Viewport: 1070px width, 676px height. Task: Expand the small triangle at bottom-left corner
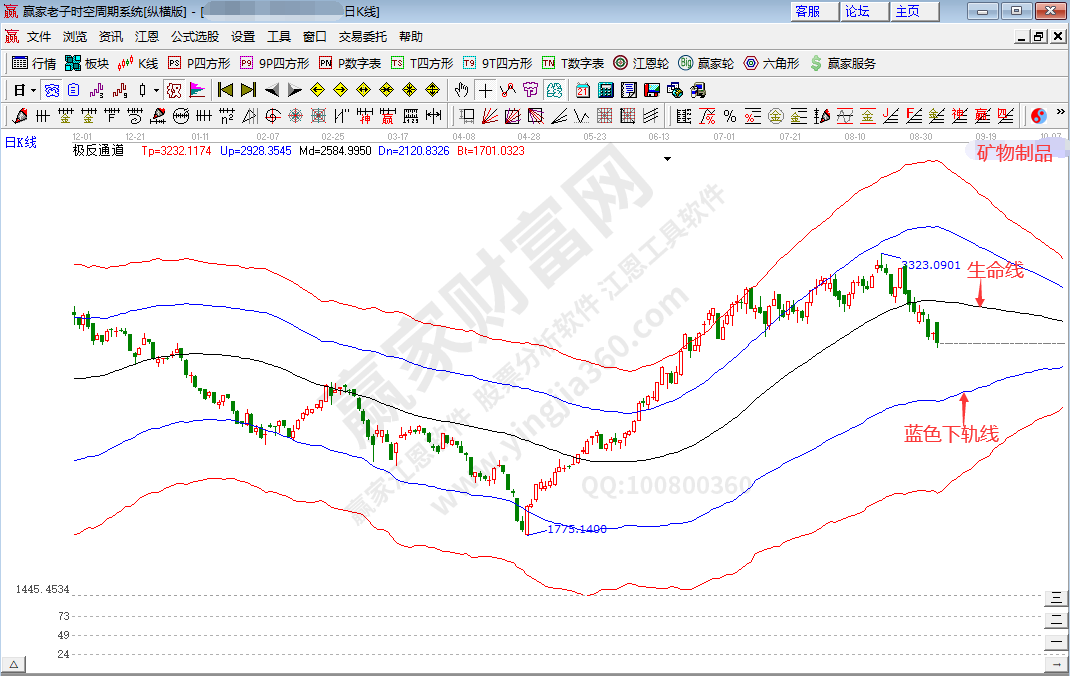point(14,664)
